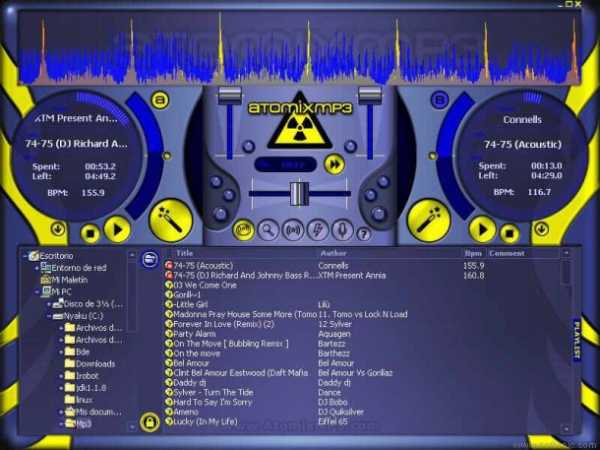Click the microphone record icon
The image size is (600, 450).
coord(342,230)
